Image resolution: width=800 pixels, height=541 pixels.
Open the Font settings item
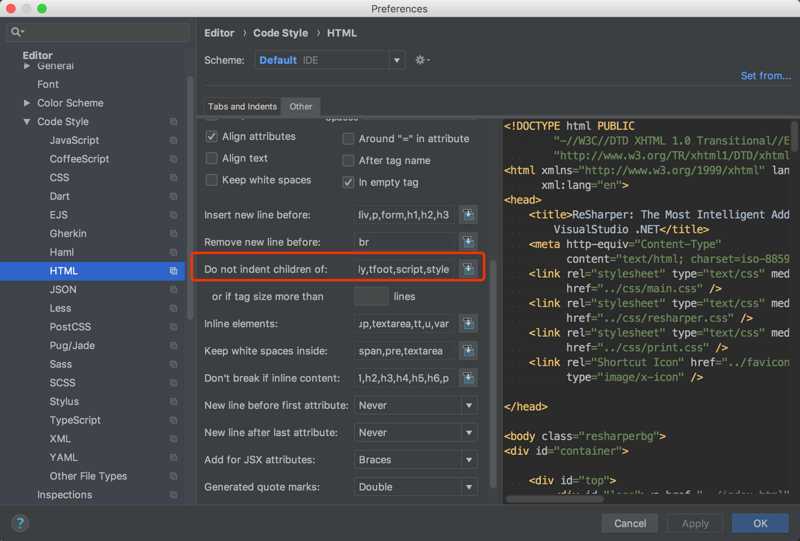(x=47, y=84)
